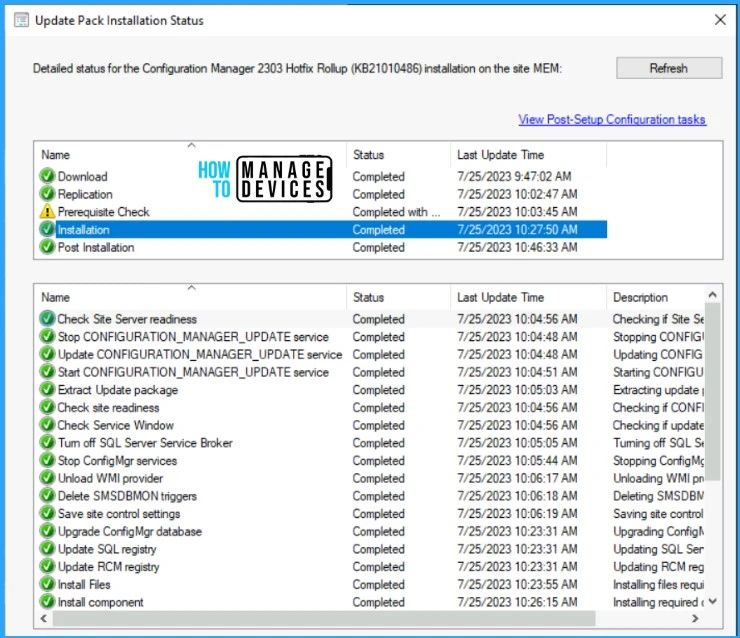Click status icon for Check Service Window
740x638 pixels.
pyautogui.click(x=47, y=425)
